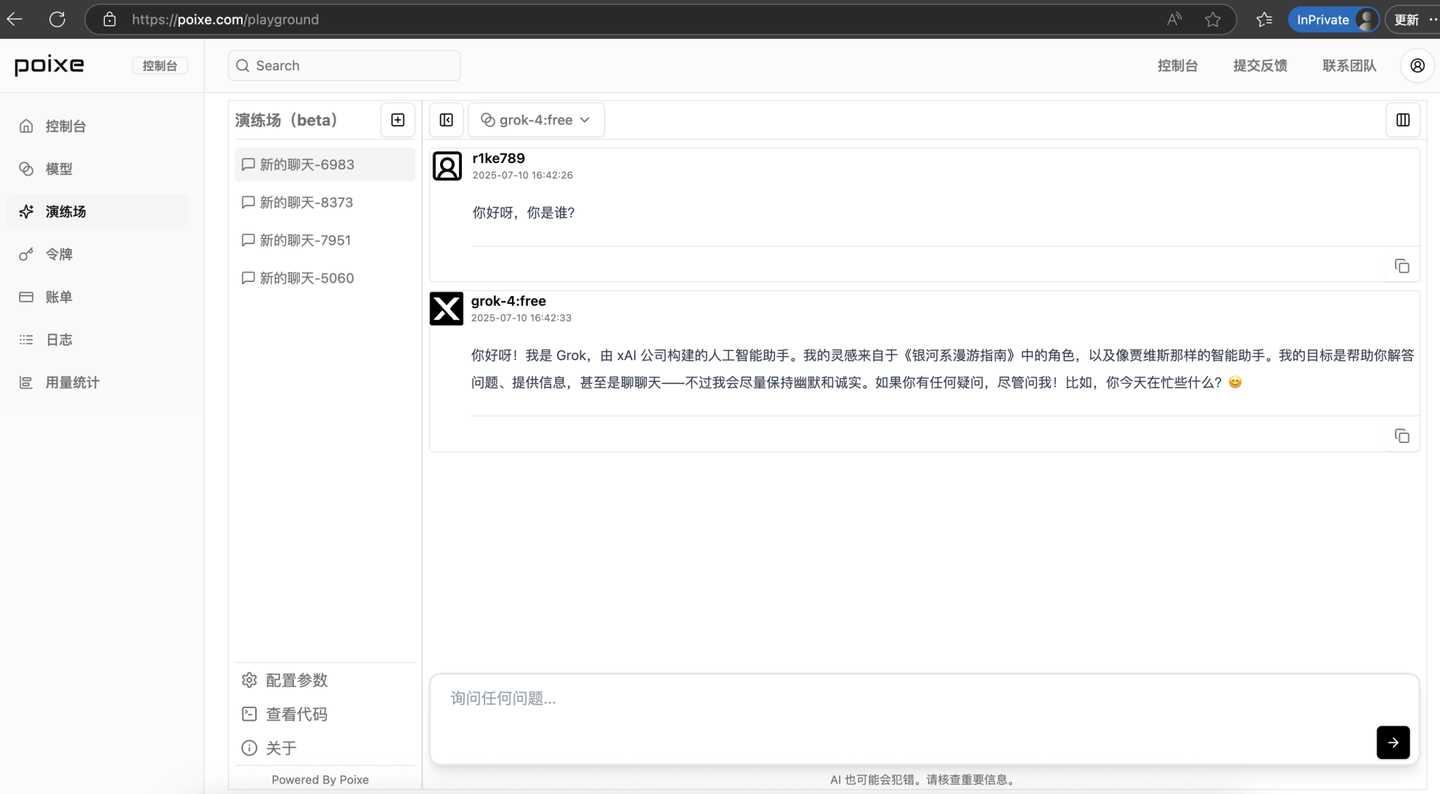
Task: Open the user account avatar icon
Action: [1417, 65]
